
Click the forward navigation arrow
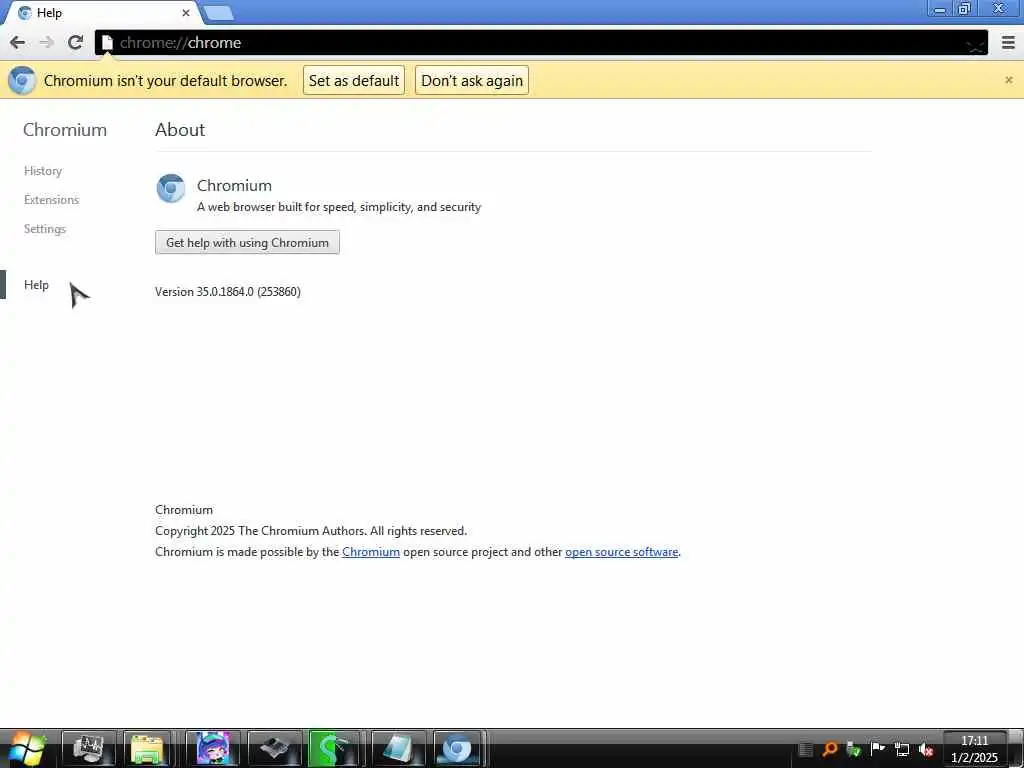click(x=46, y=43)
